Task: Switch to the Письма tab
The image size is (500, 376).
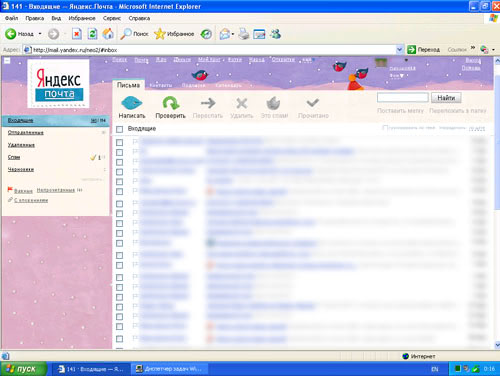Action: coord(128,85)
